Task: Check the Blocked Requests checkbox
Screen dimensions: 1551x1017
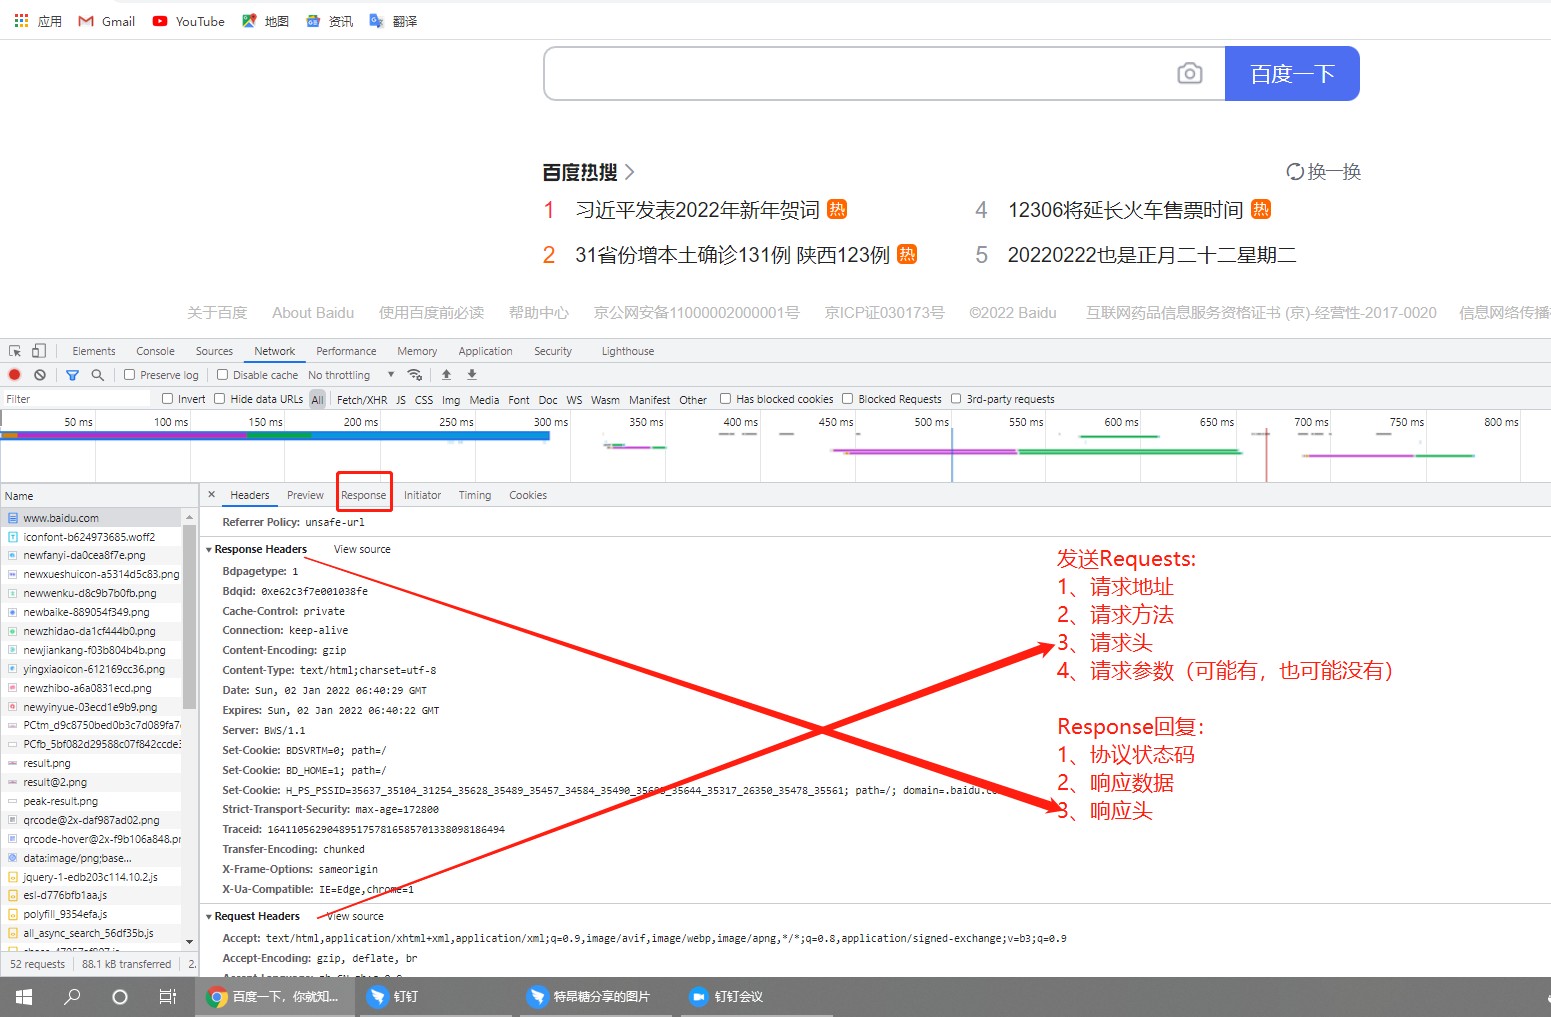Action: click(x=848, y=399)
